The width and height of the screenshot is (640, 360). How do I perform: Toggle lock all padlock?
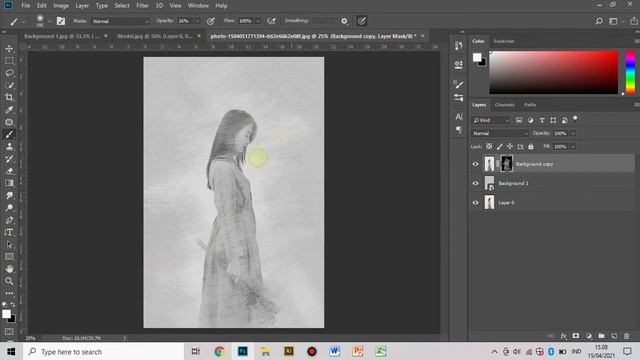[531, 146]
